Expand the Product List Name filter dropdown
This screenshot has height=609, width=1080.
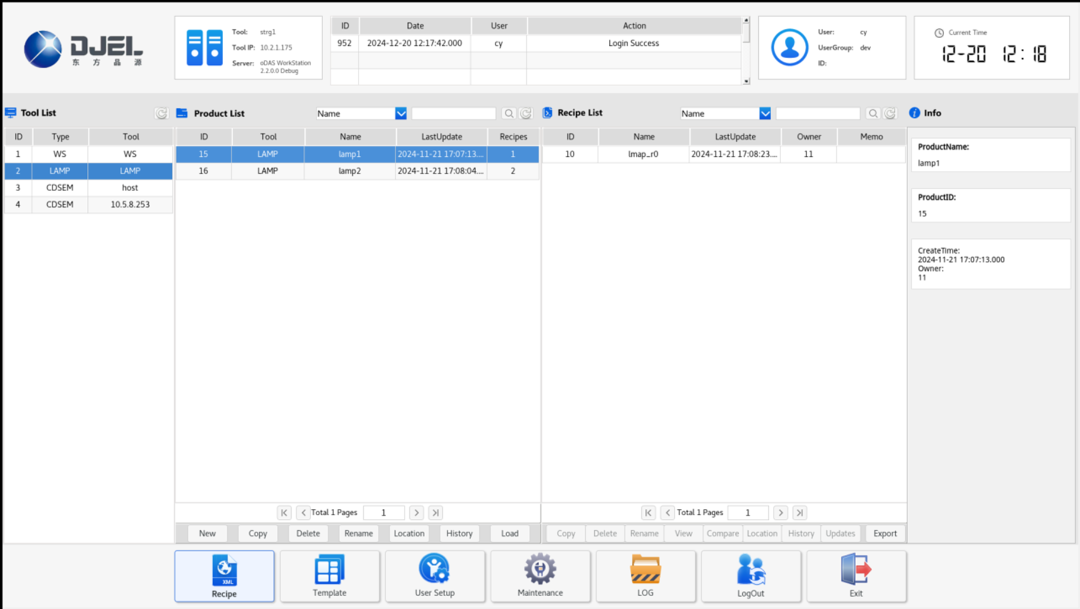pos(401,114)
